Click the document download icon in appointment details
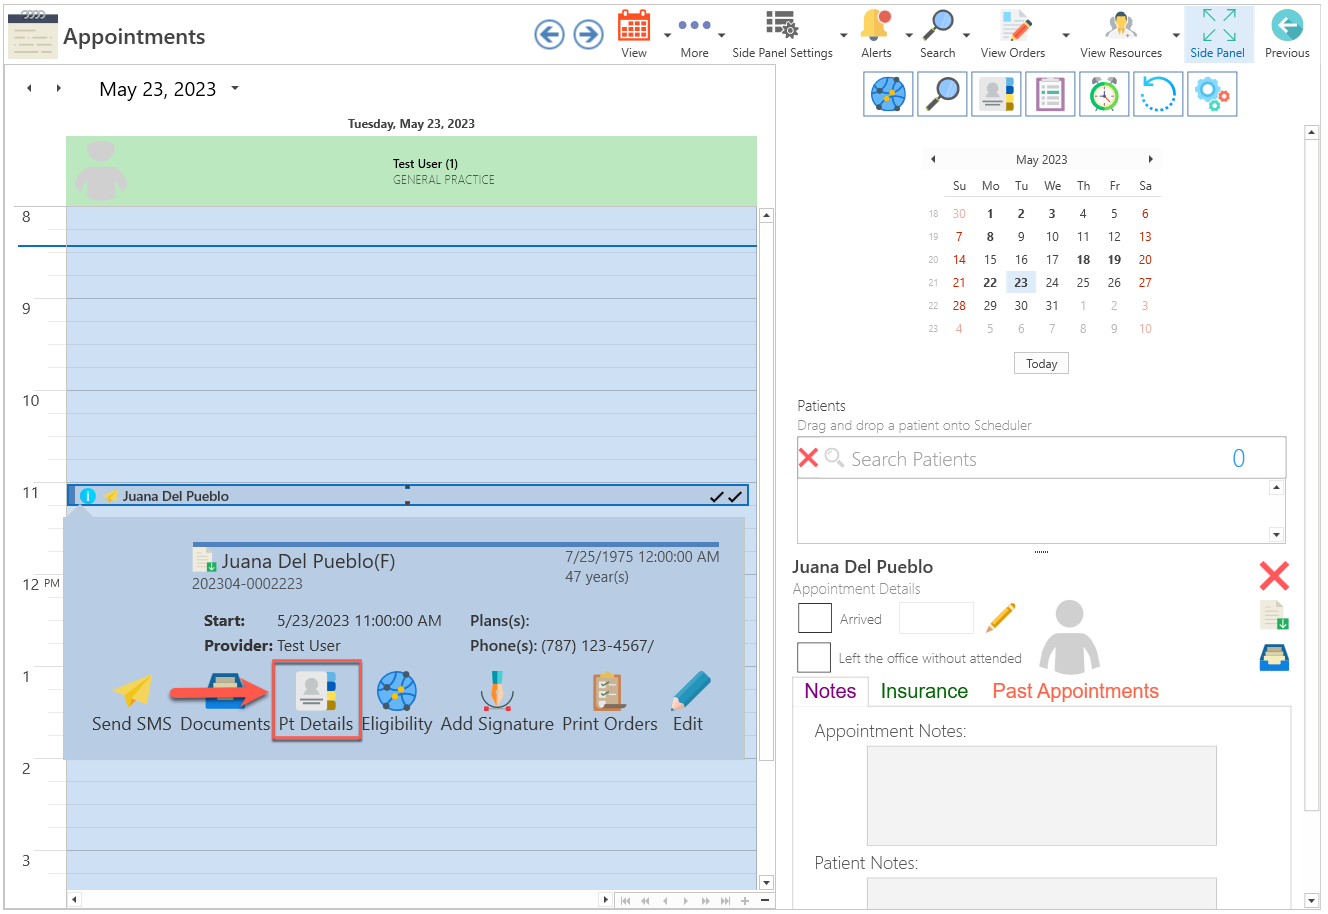Screen dimensions: 1328x914 tap(1275, 615)
